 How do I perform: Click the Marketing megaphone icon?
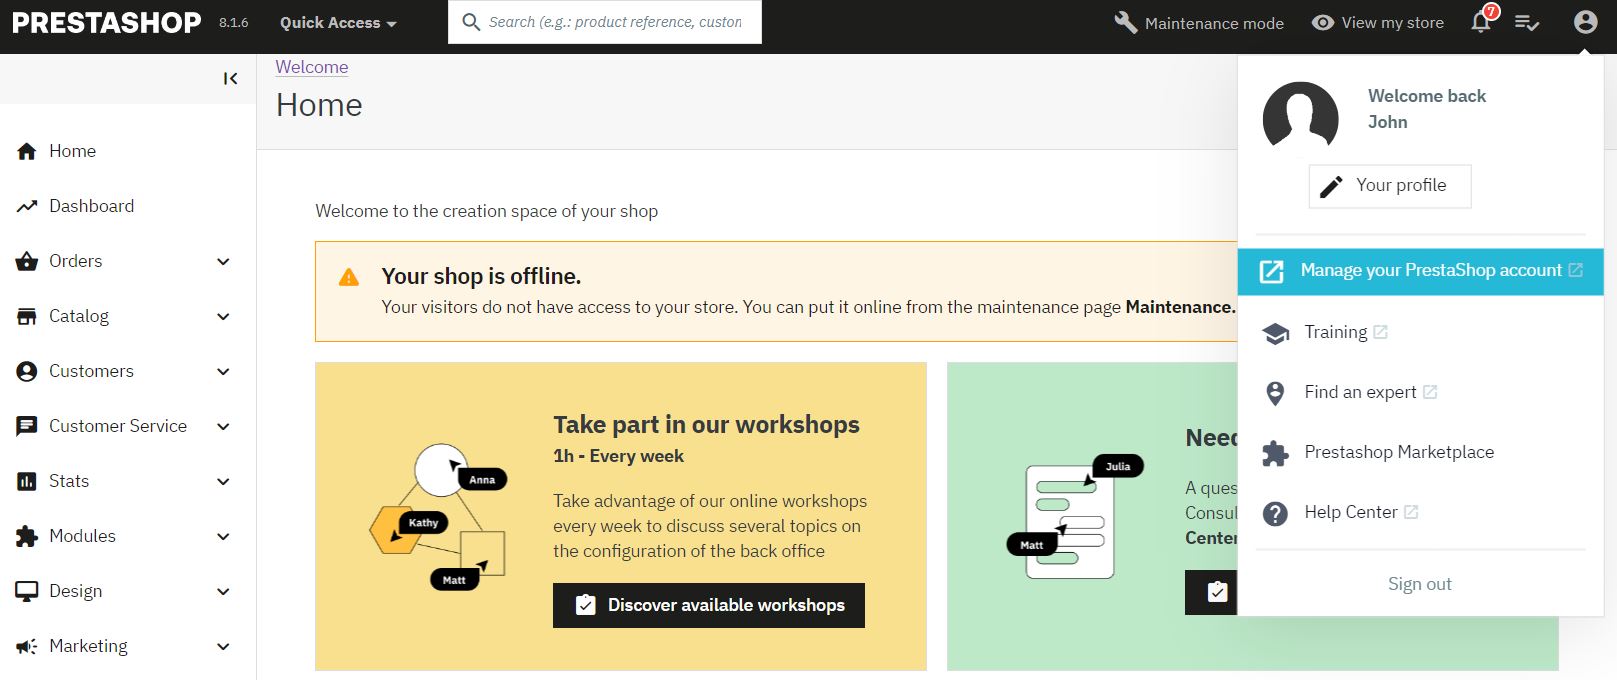27,646
